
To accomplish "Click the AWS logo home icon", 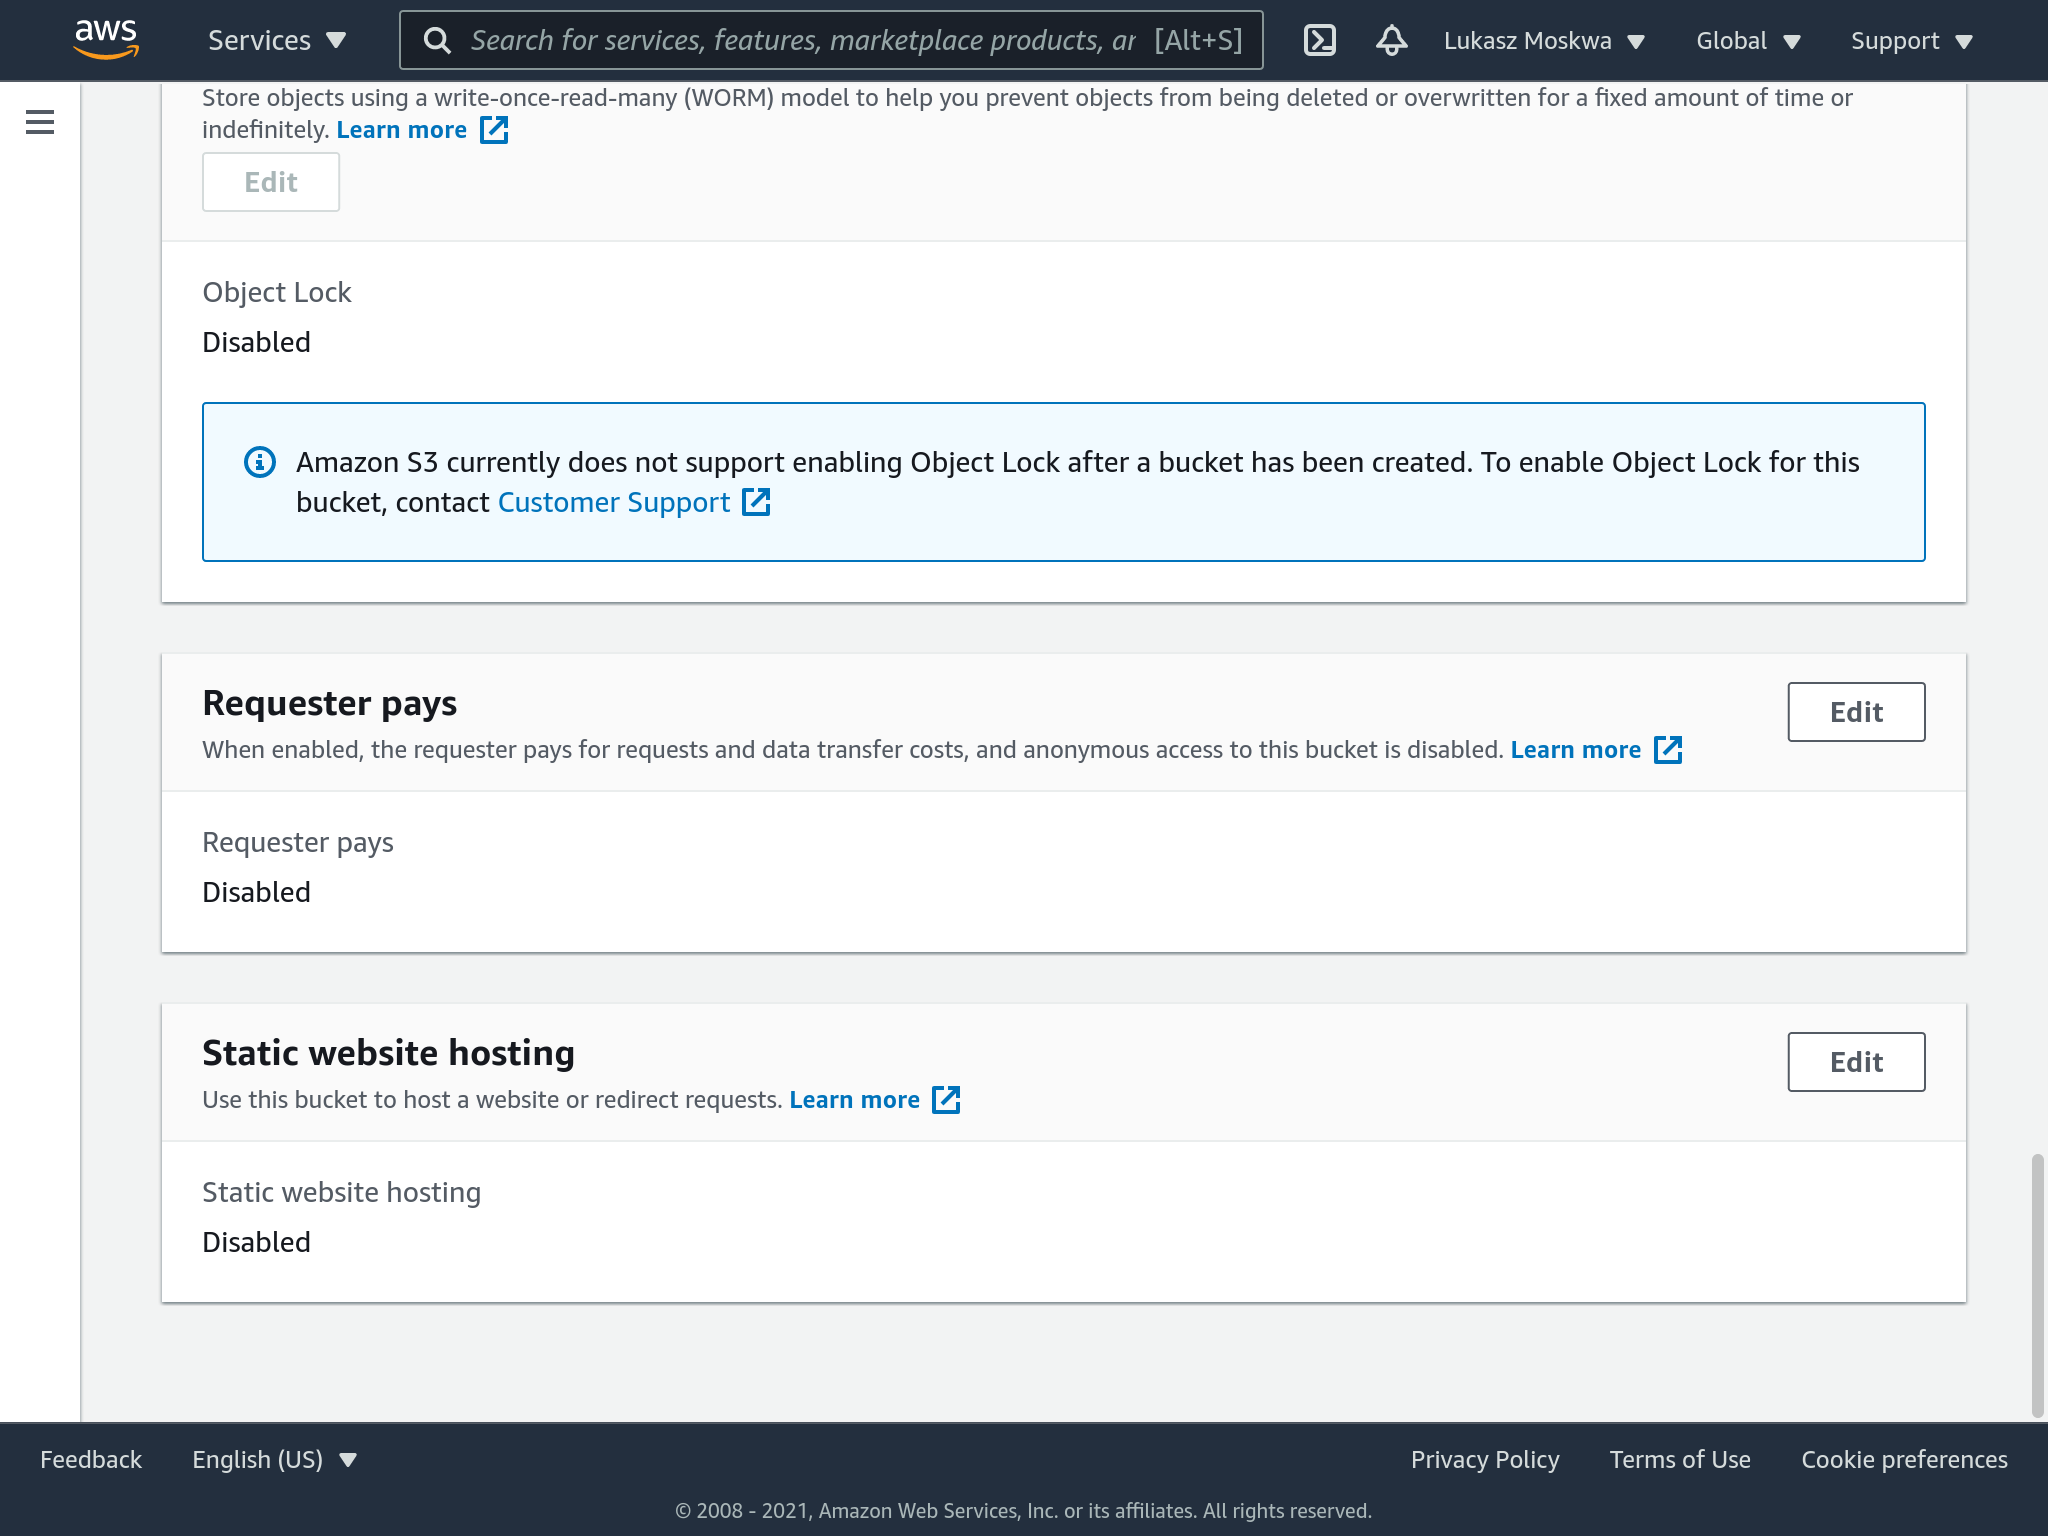I will [x=106, y=38].
